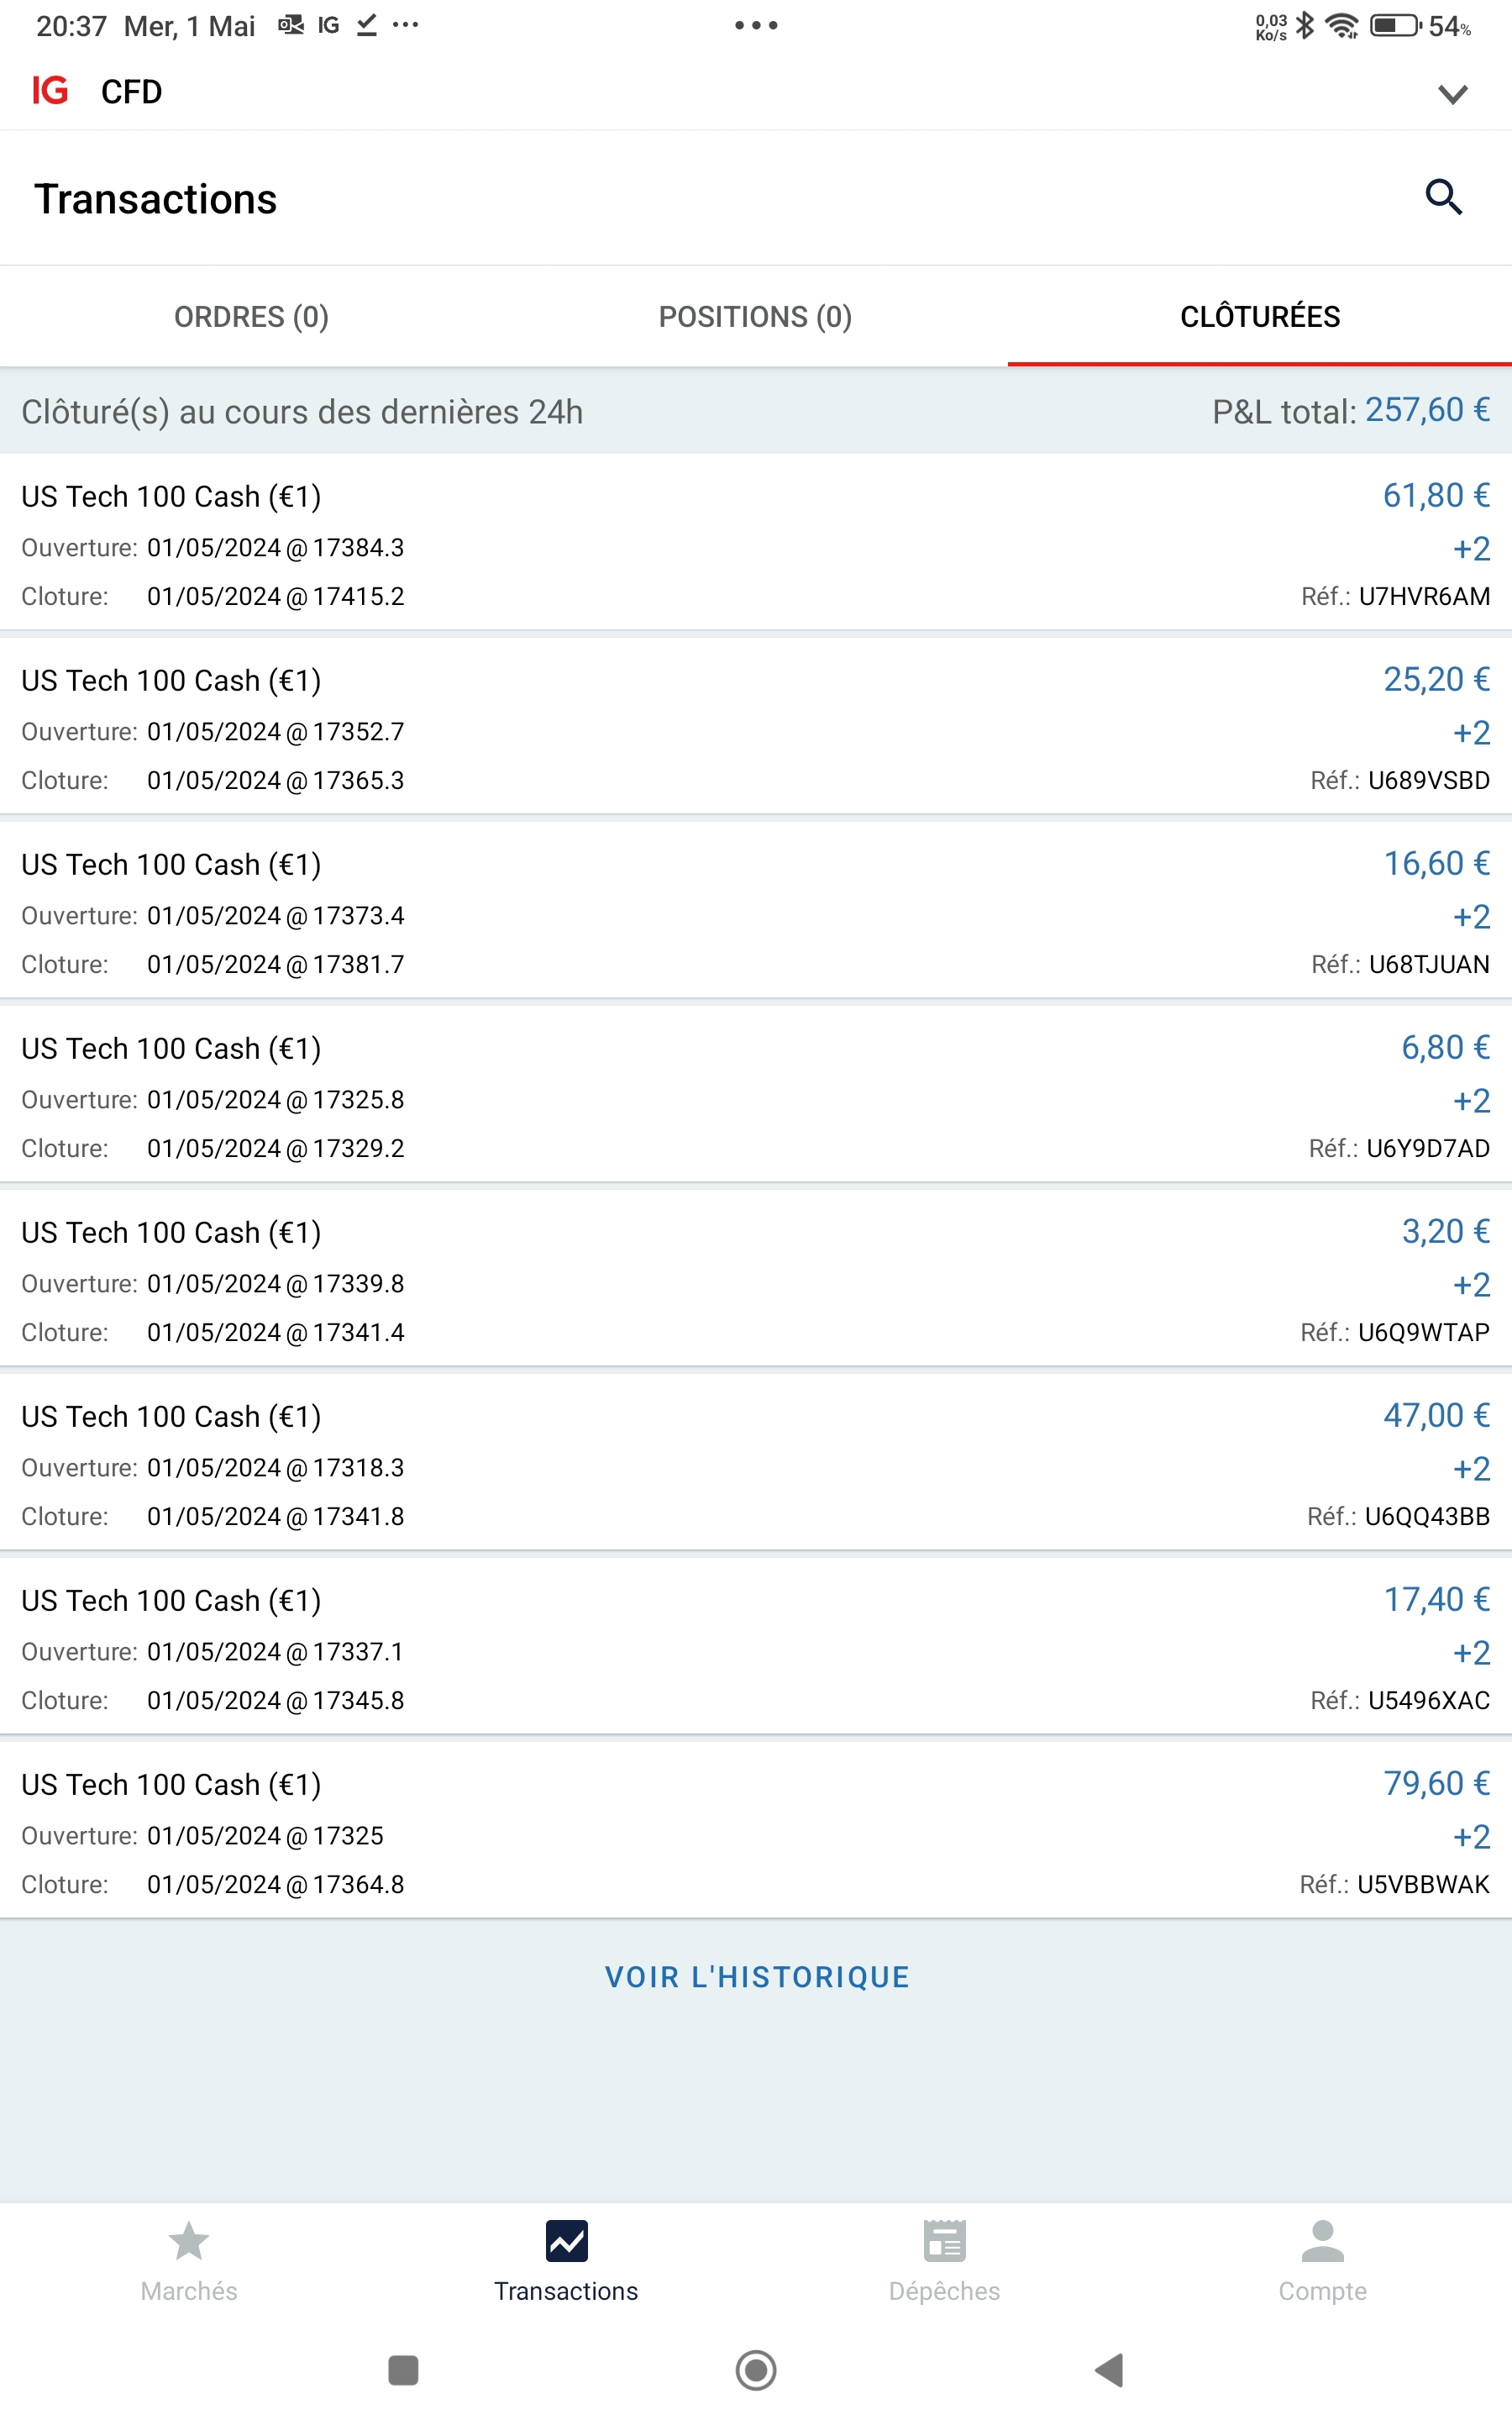Switch to the POSITIONS (0) tab
Viewport: 1512px width, 2420px height.
[755, 317]
